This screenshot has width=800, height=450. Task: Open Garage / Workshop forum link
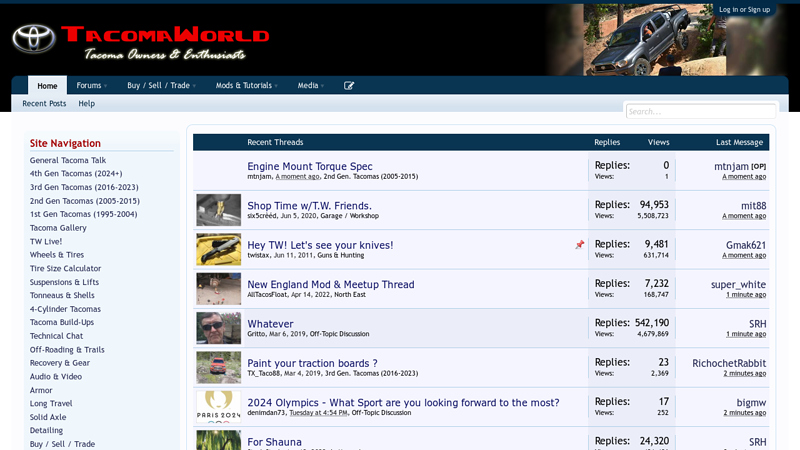(349, 216)
